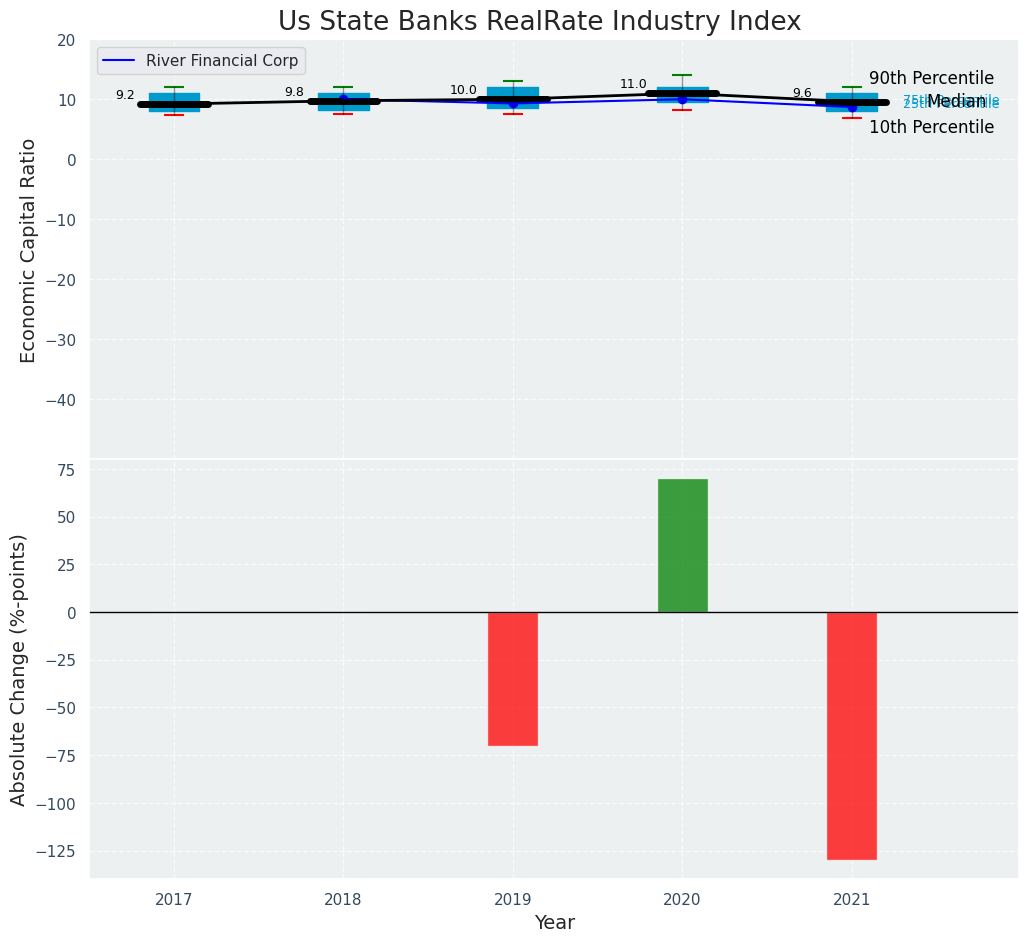The height and width of the screenshot is (942, 1029).
Task: Click the 2017 box plot
Action: pyautogui.click(x=175, y=101)
